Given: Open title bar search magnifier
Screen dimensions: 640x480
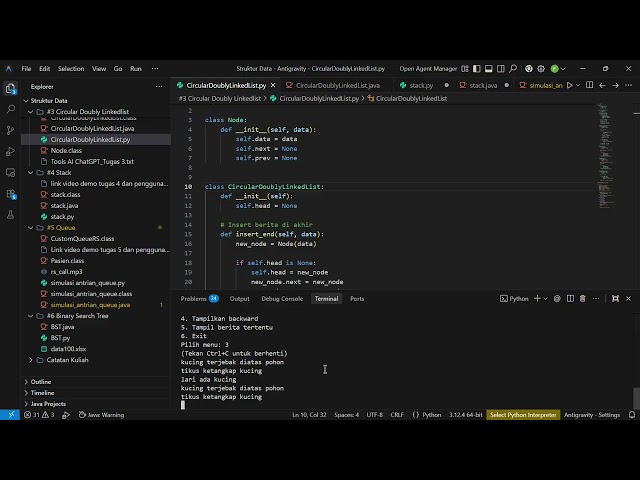Looking at the screenshot, I should coord(513,69).
